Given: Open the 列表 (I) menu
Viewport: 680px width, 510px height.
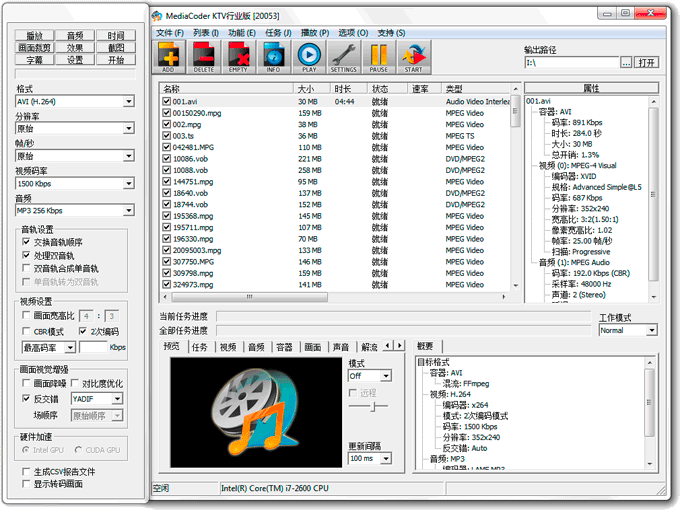Looking at the screenshot, I should [x=206, y=33].
